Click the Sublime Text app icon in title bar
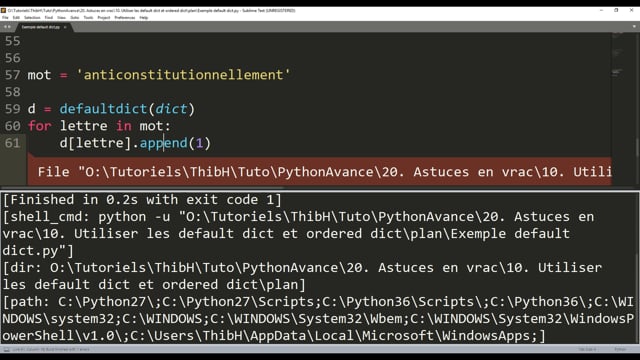Viewport: 640px width, 360px height. tap(3, 10)
